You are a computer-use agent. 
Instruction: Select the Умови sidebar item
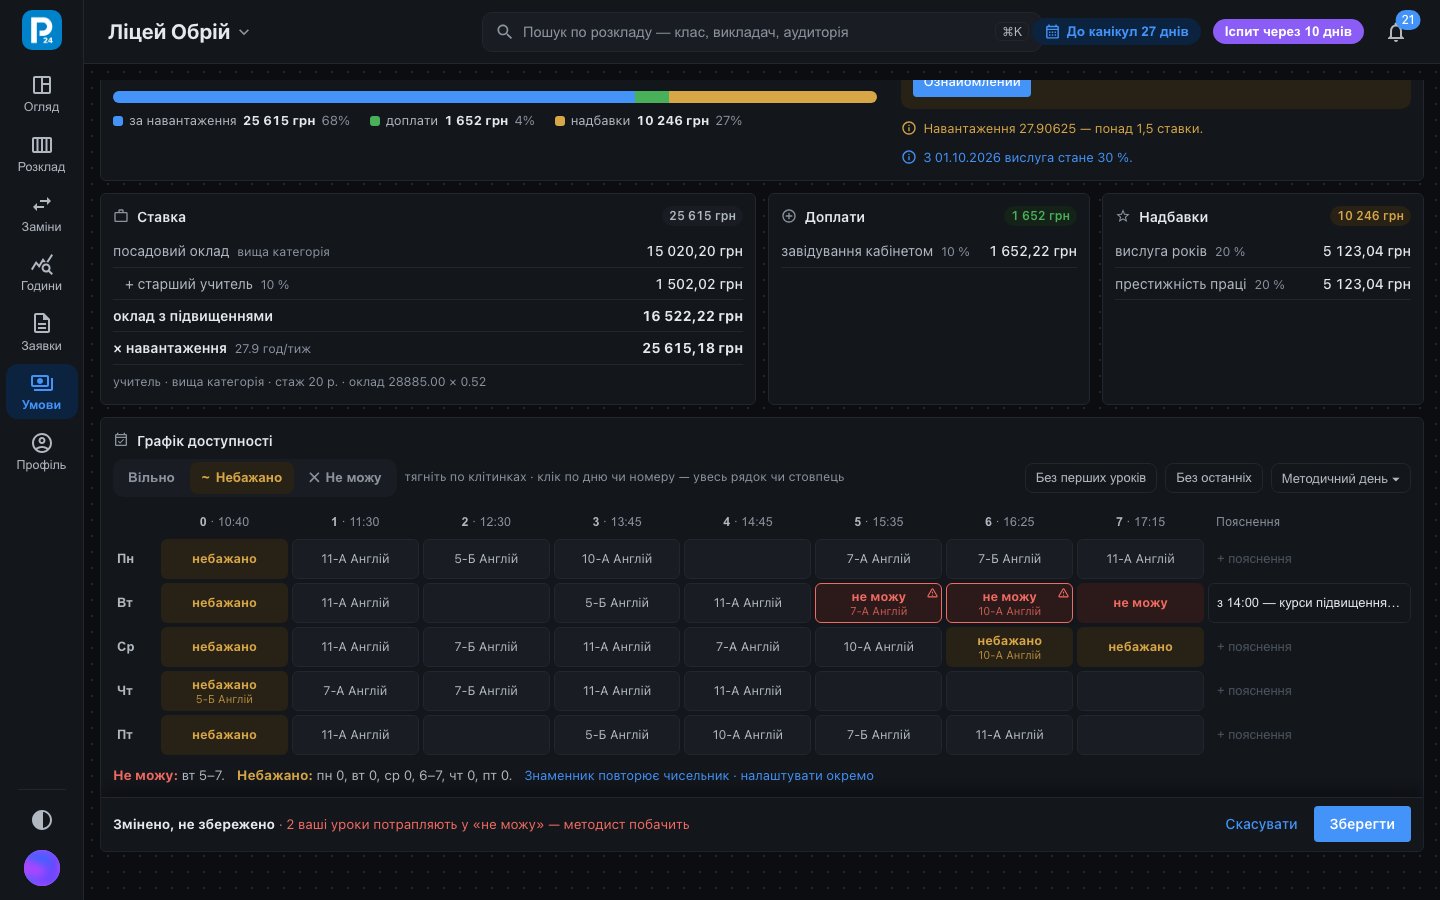click(x=41, y=392)
